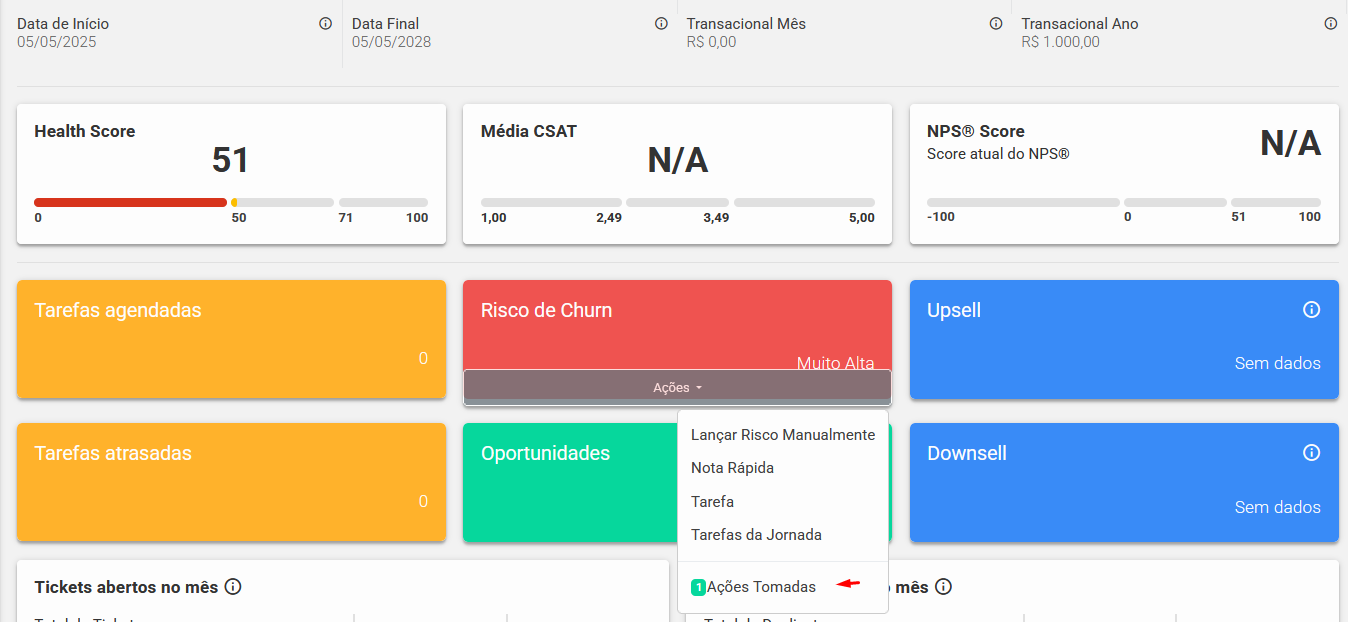Open the Tarefas agendadas card
Image resolution: width=1348 pixels, height=622 pixels.
[231, 339]
